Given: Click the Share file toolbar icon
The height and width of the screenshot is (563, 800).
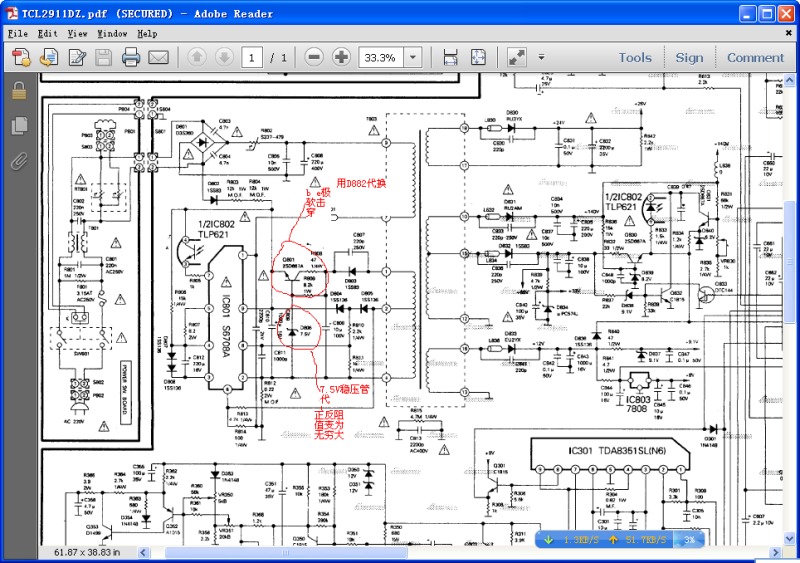Looking at the screenshot, I should (x=49, y=57).
